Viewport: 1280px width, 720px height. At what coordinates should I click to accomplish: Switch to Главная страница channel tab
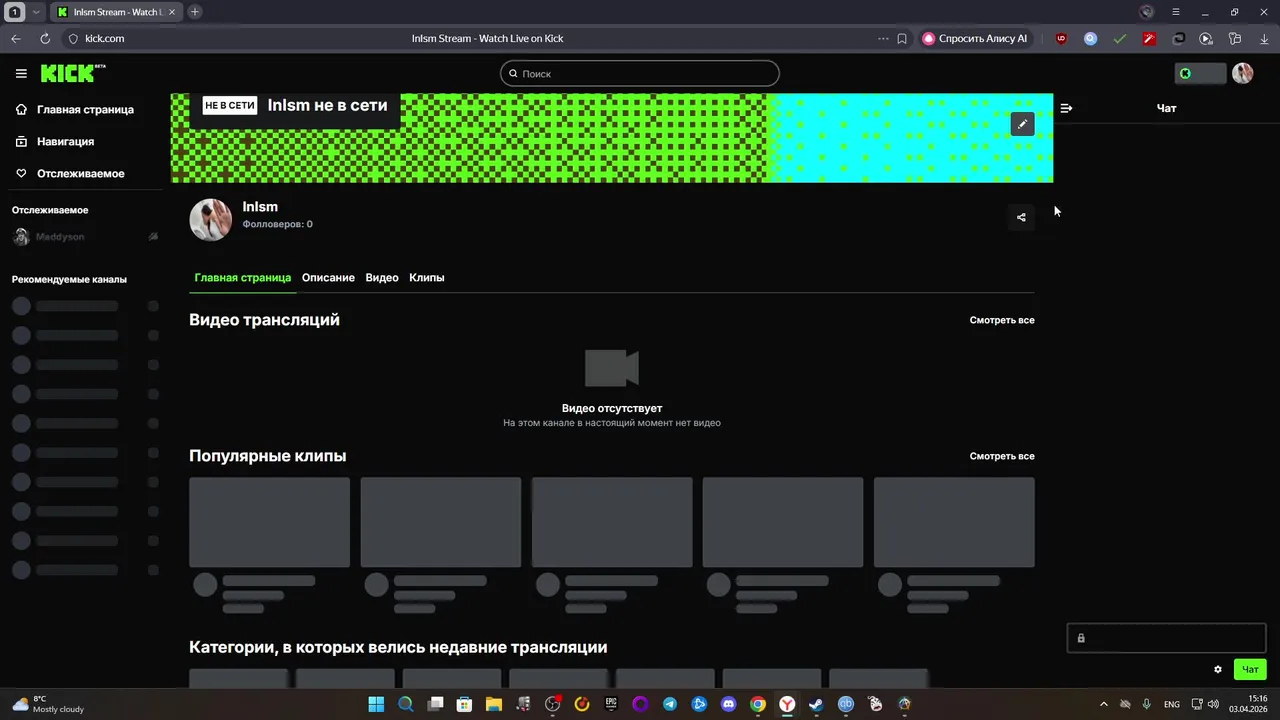(x=243, y=277)
